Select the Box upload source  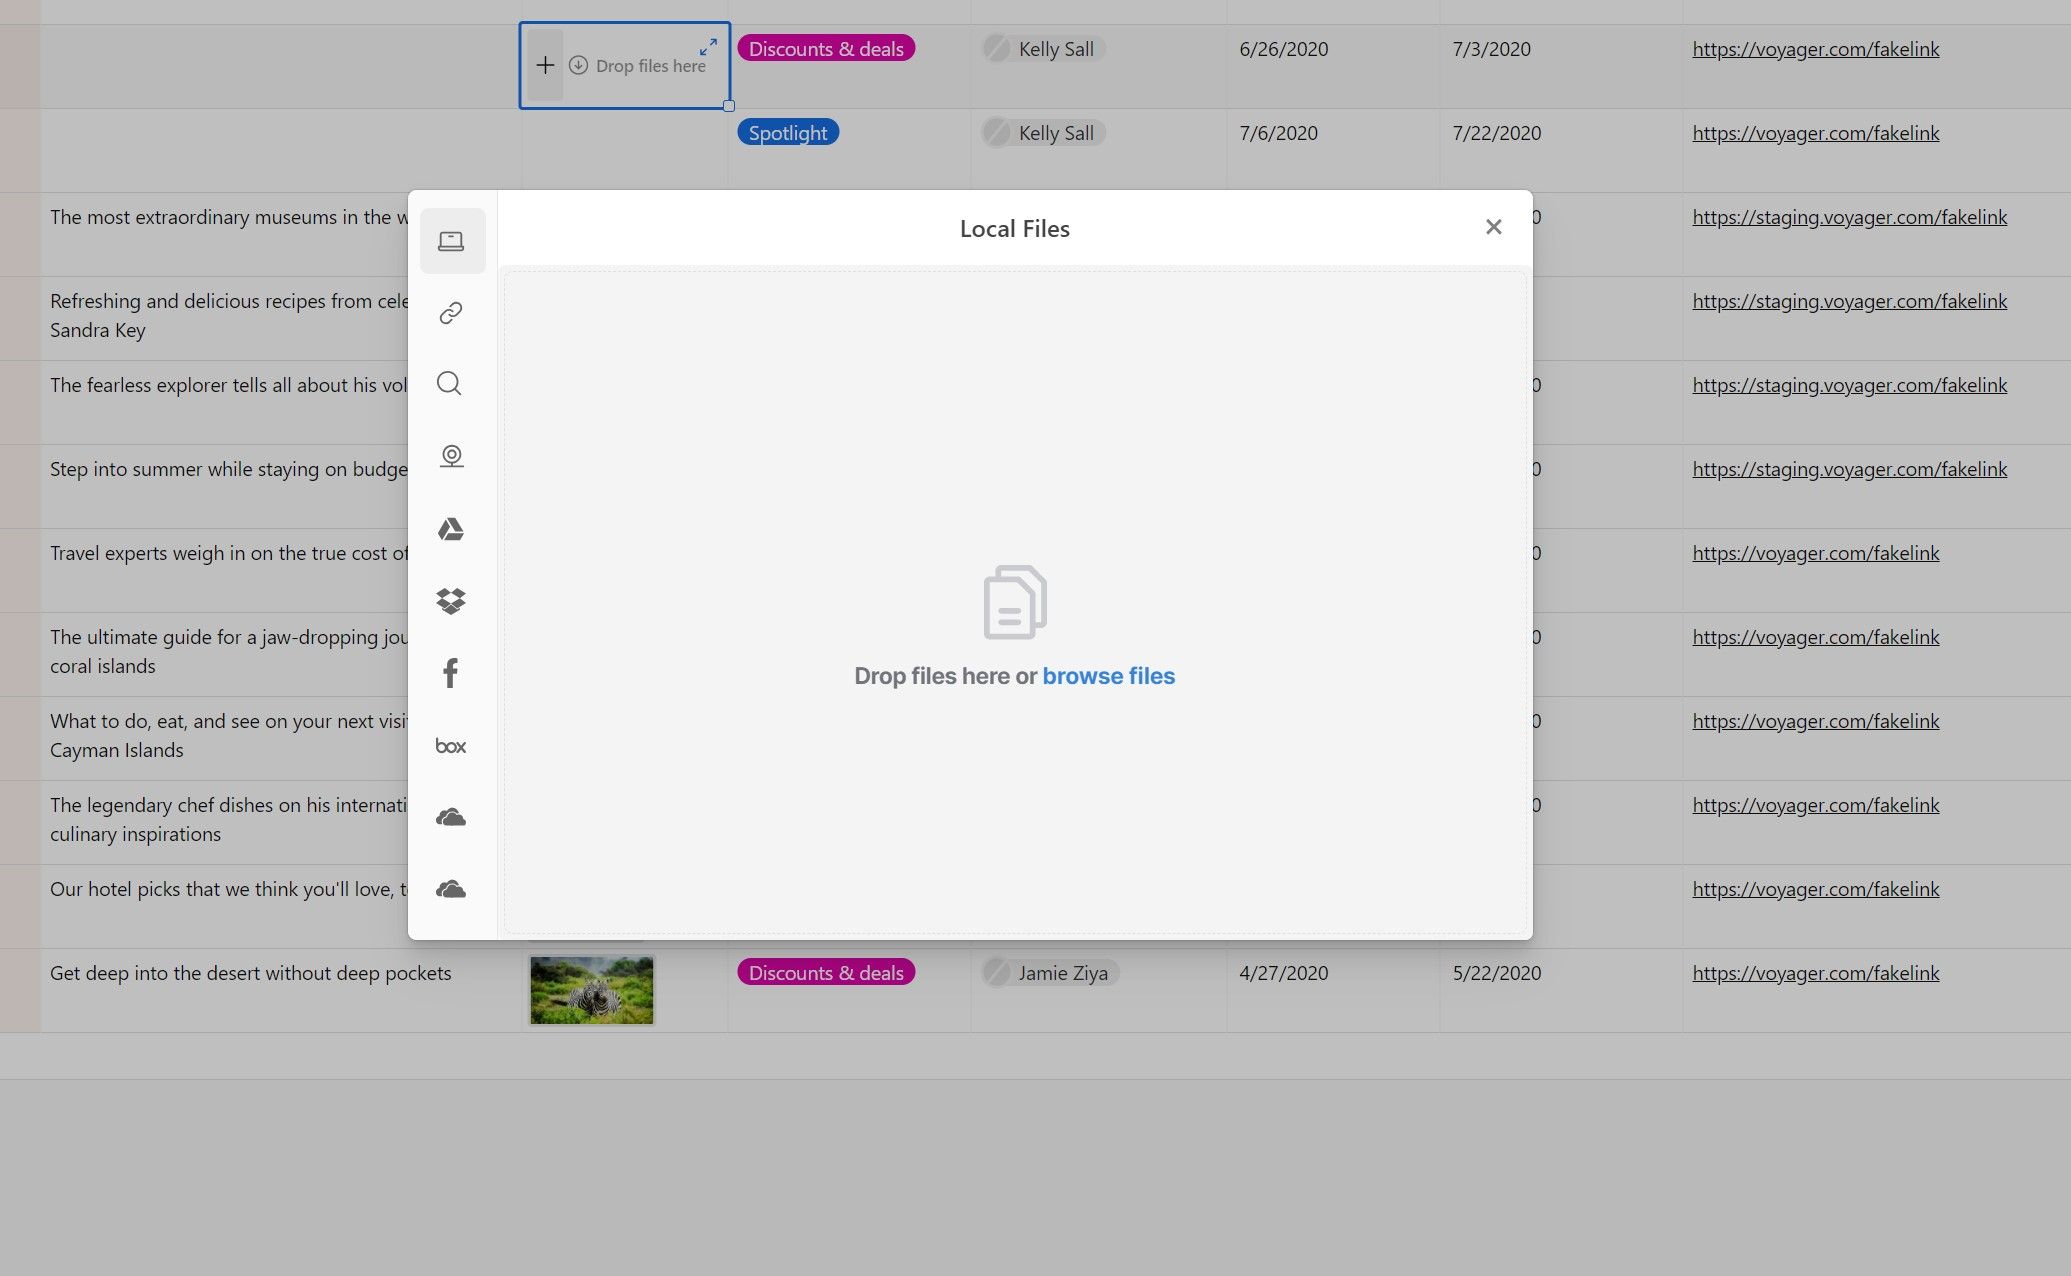tap(450, 745)
